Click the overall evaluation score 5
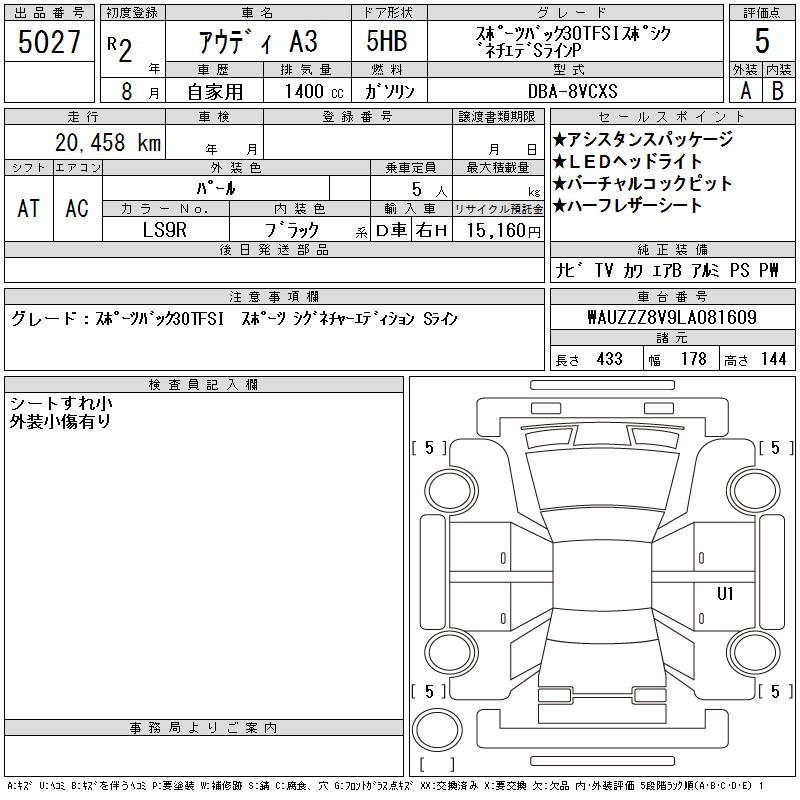 click(762, 41)
